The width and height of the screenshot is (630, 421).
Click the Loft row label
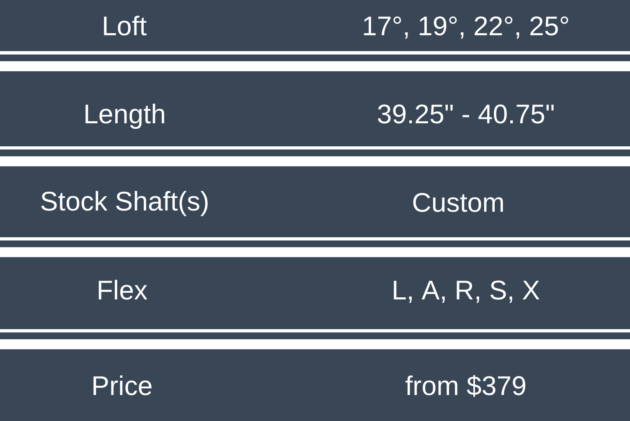coord(124,26)
